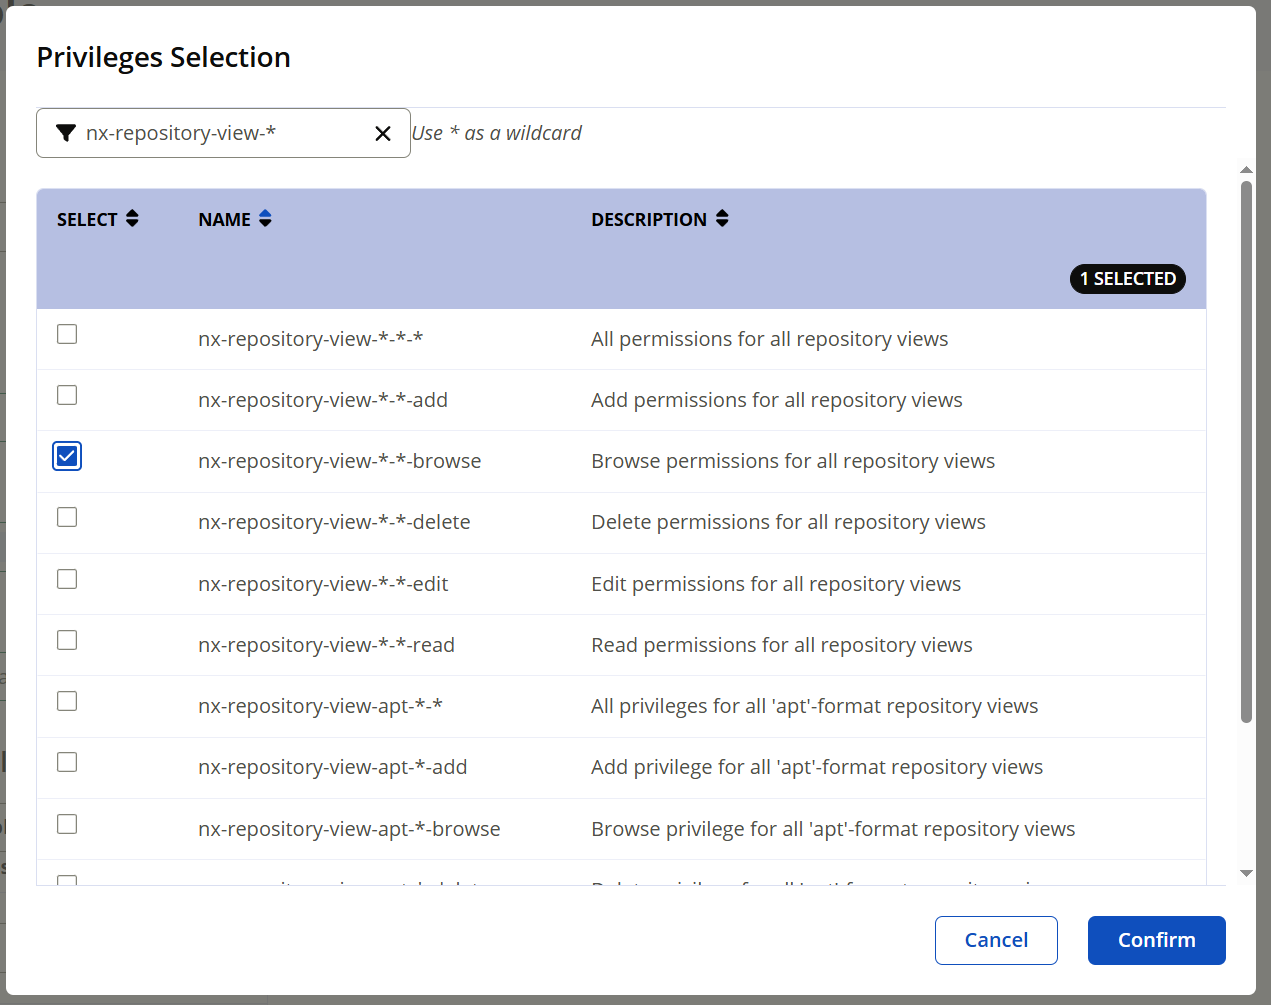The height and width of the screenshot is (1005, 1271).
Task: Sort by the NAME column arrows
Action: 265,219
